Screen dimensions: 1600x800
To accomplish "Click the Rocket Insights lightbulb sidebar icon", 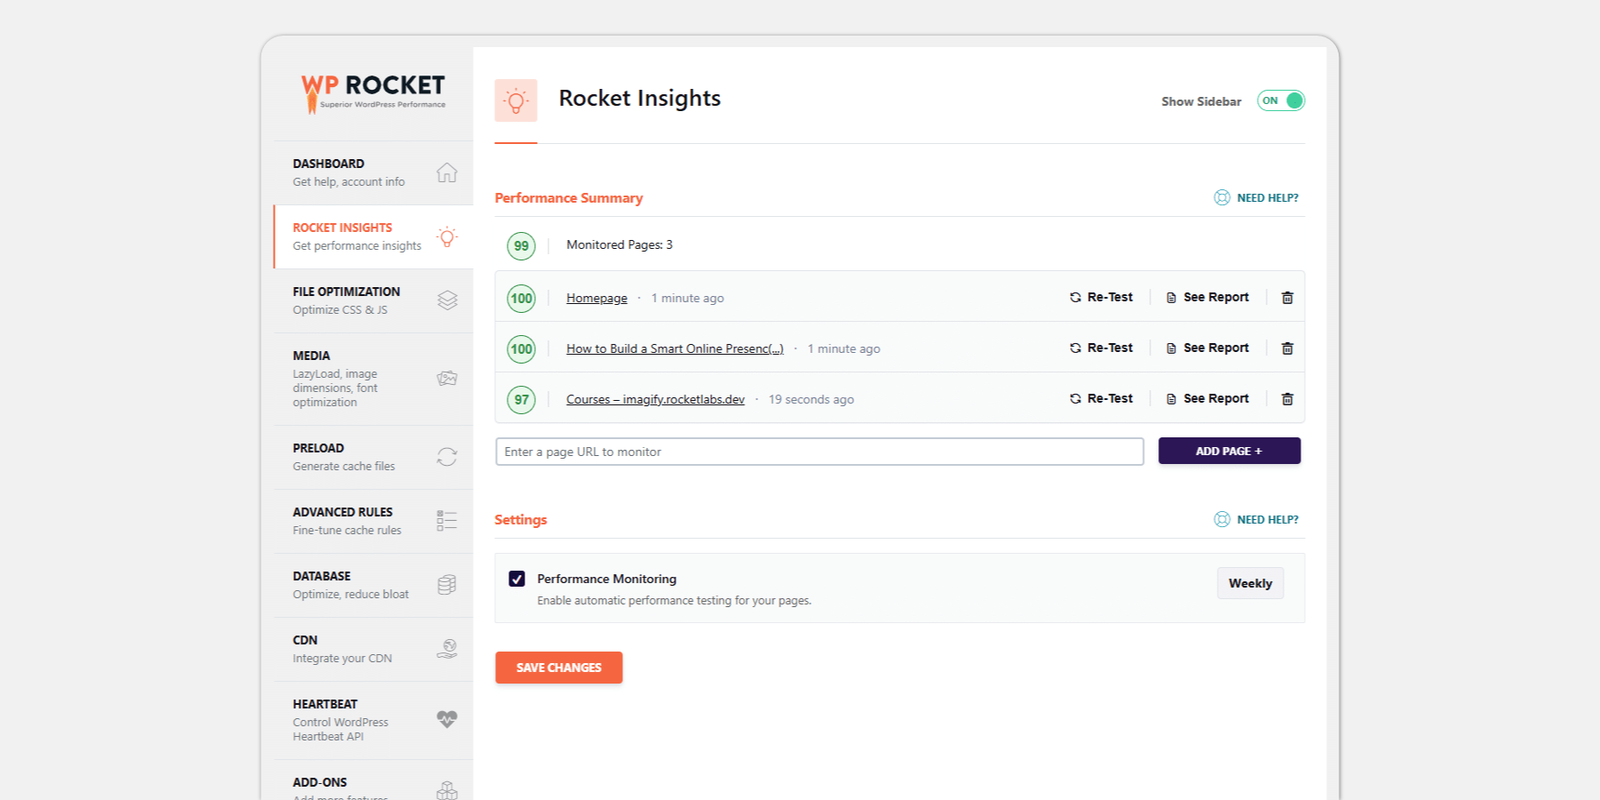I will [x=447, y=237].
